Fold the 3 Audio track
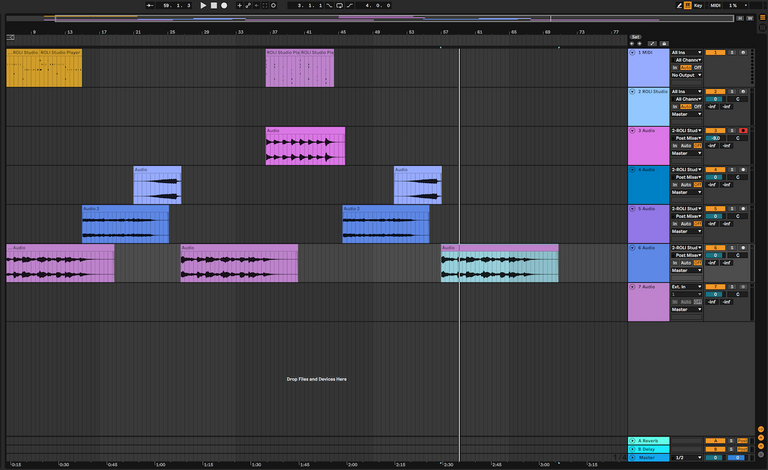The image size is (768, 470). tap(632, 131)
